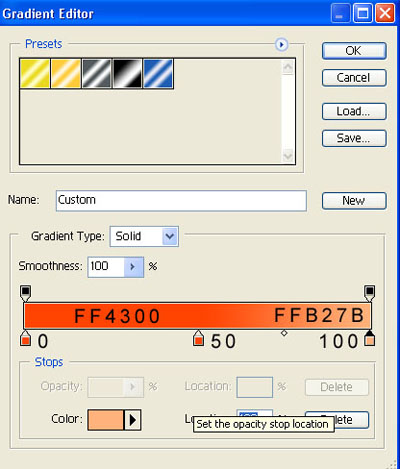Open the Presets flyout menu arrow
The image size is (400, 469).
(x=281, y=44)
